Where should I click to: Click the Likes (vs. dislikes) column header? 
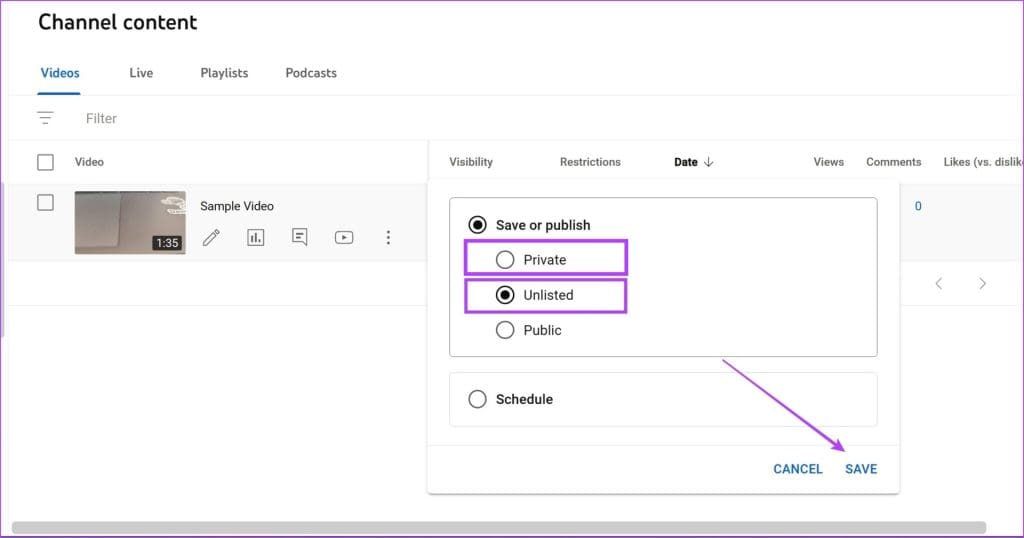coord(983,162)
